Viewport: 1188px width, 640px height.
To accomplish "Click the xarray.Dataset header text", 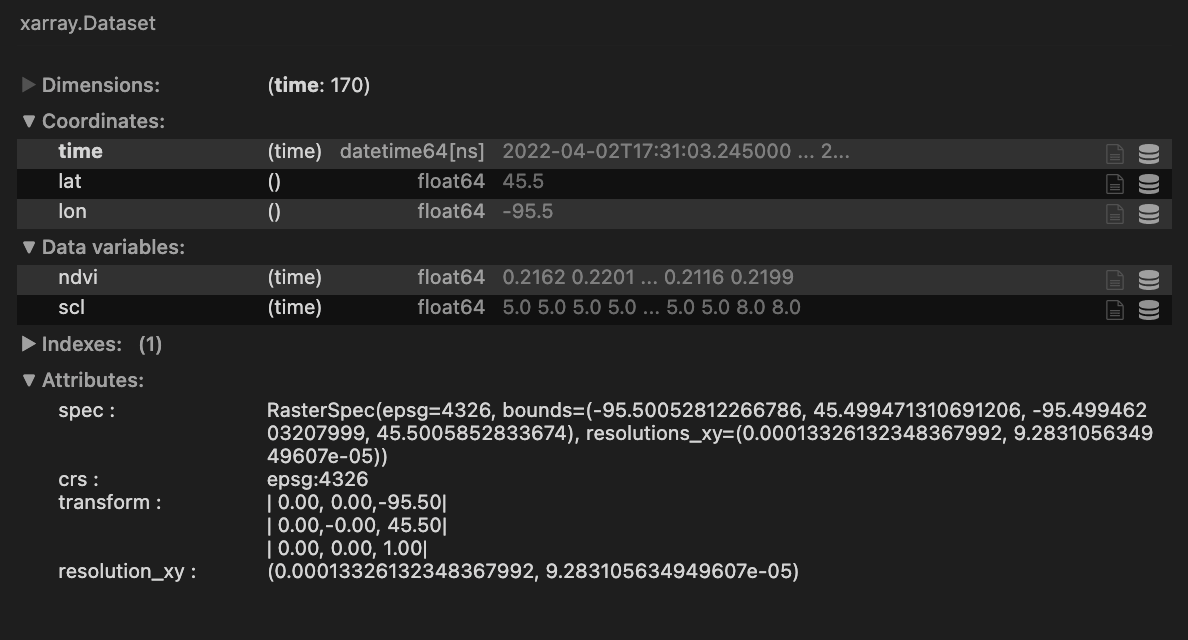I will [88, 23].
